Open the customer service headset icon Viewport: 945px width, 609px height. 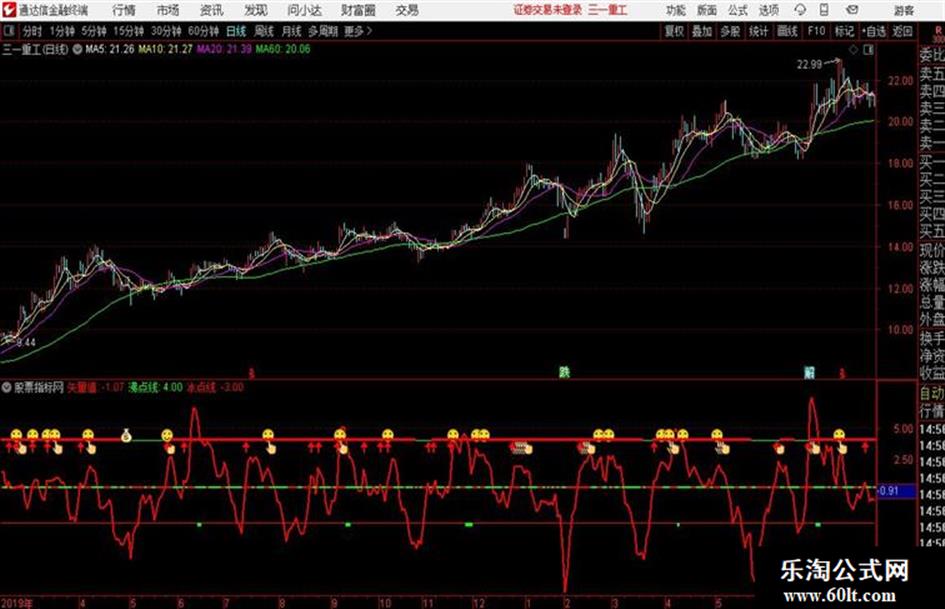click(x=800, y=10)
